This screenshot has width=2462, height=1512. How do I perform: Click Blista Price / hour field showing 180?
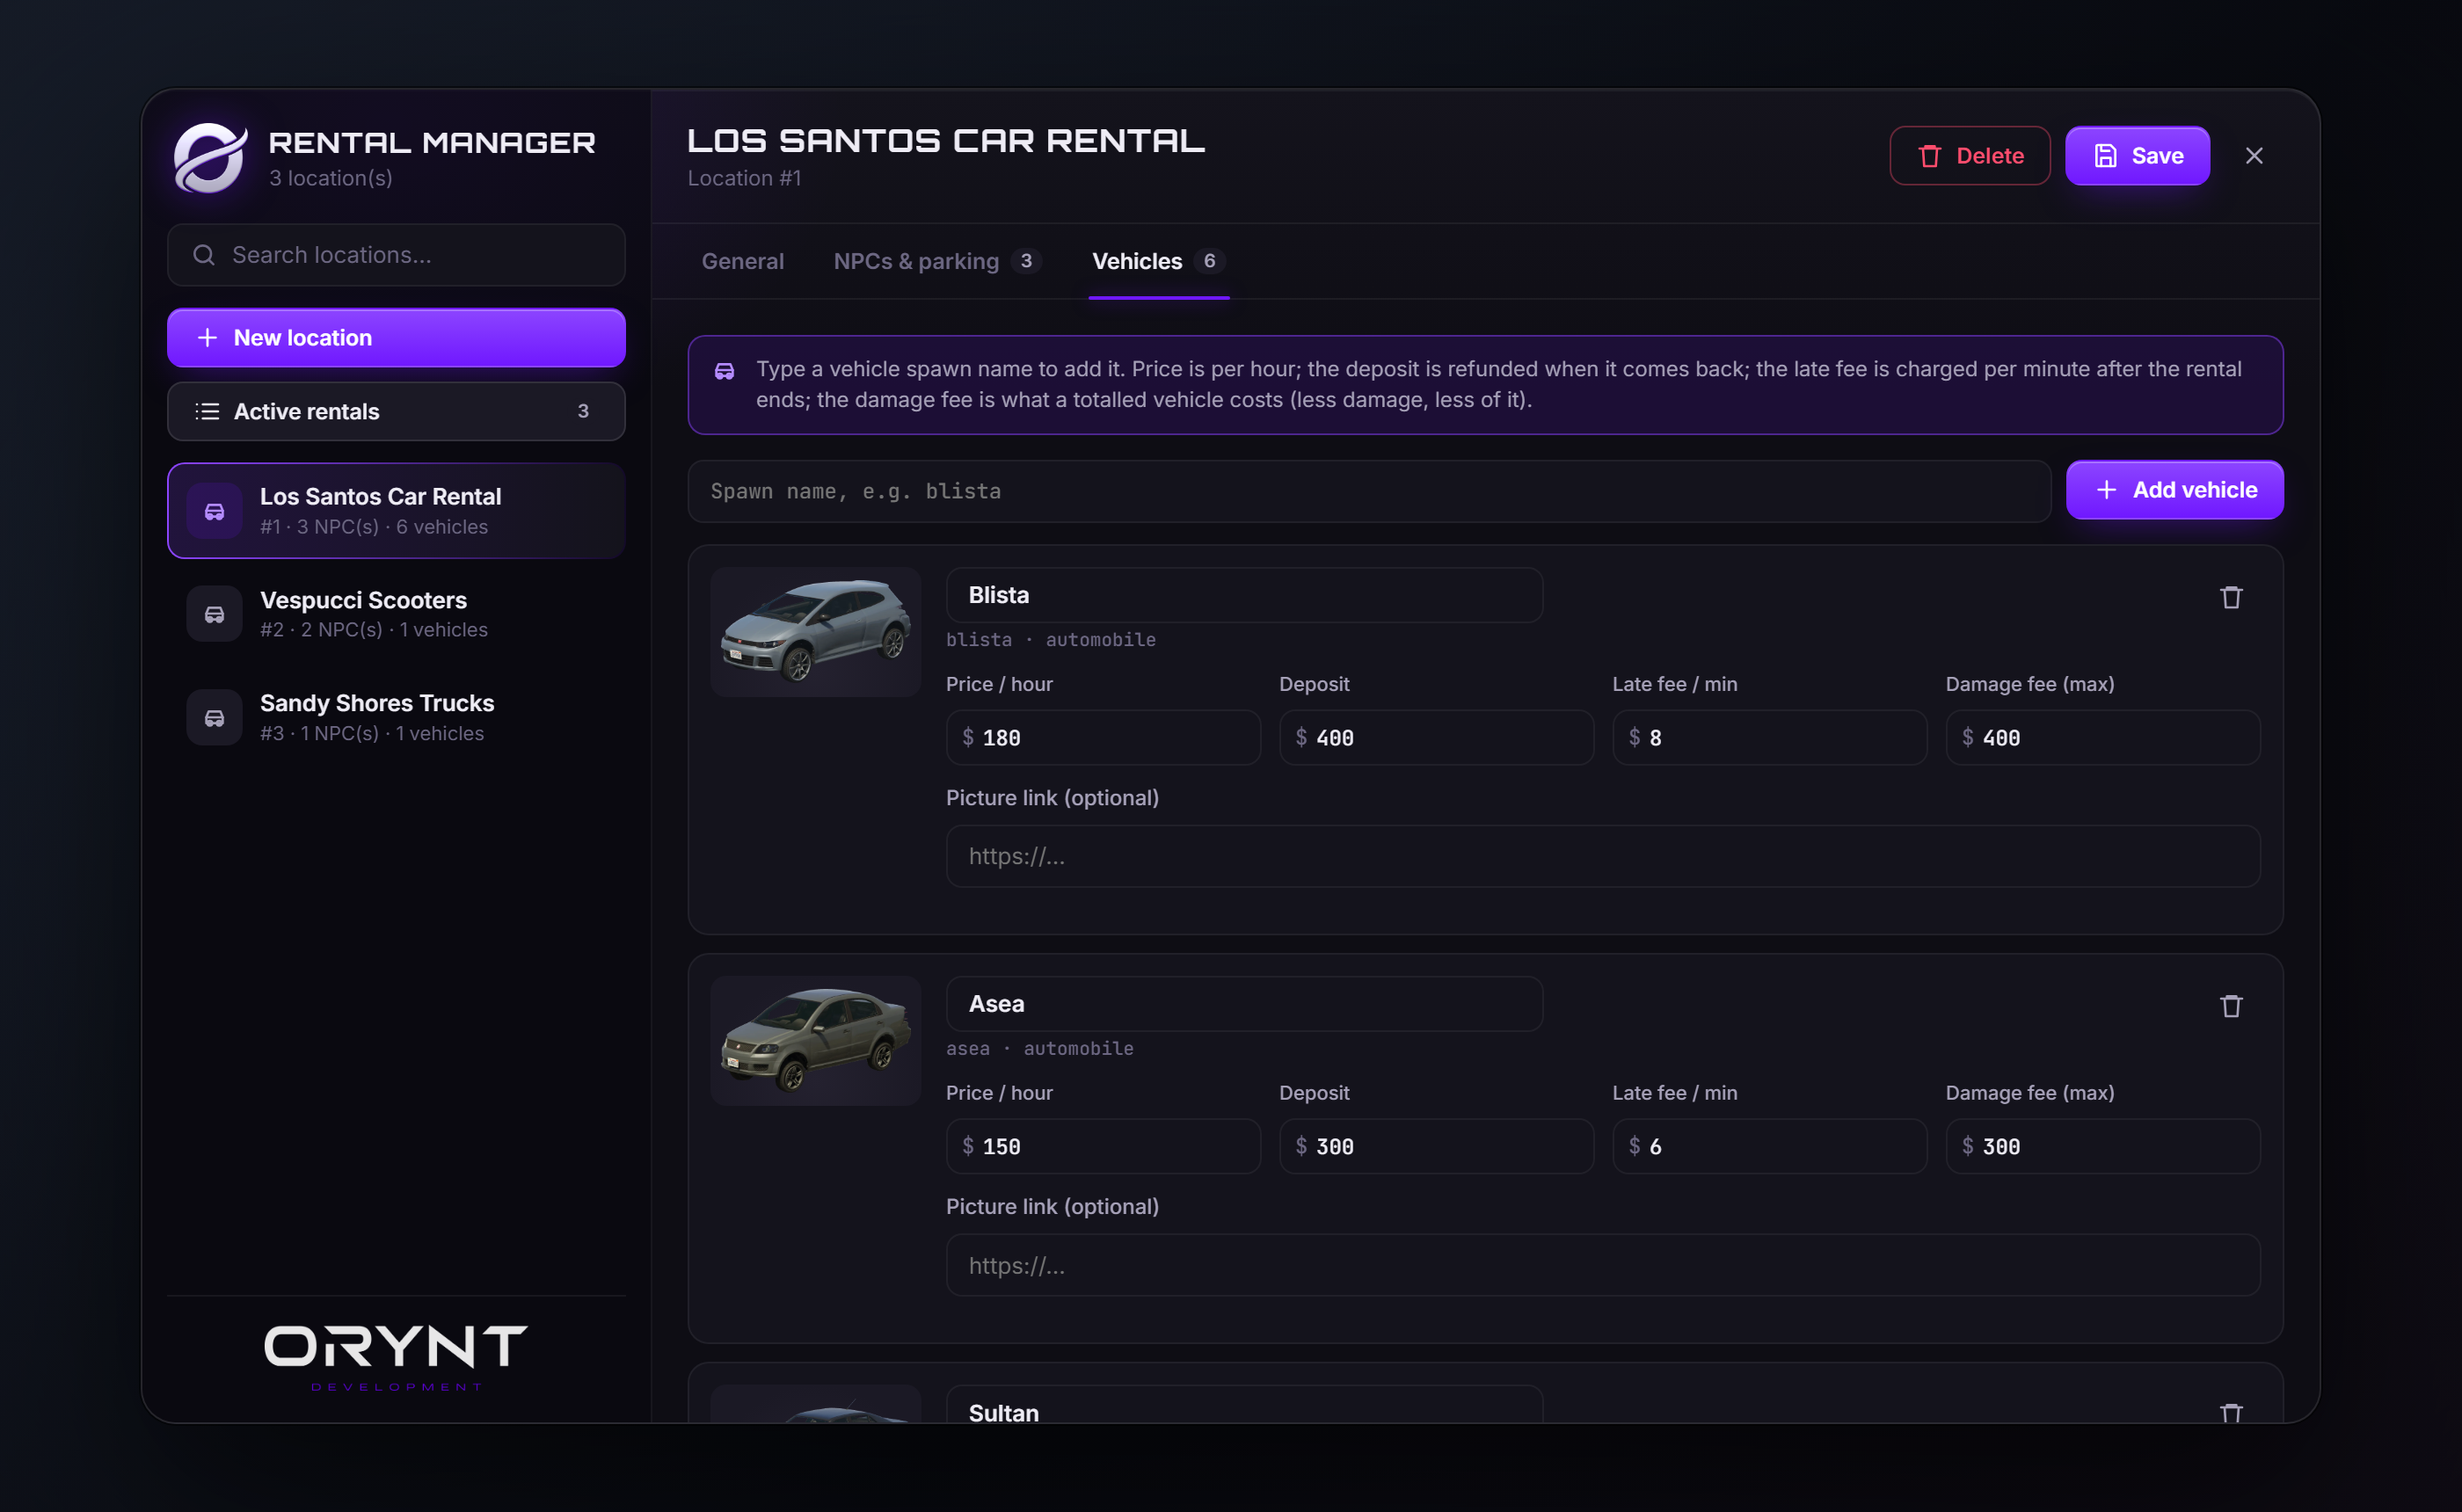tap(1103, 738)
